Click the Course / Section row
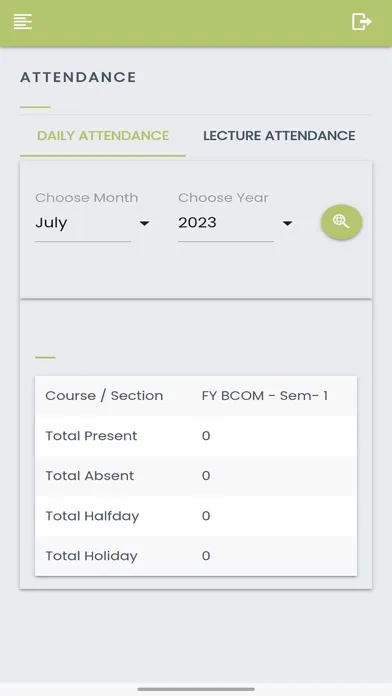 pyautogui.click(x=196, y=396)
